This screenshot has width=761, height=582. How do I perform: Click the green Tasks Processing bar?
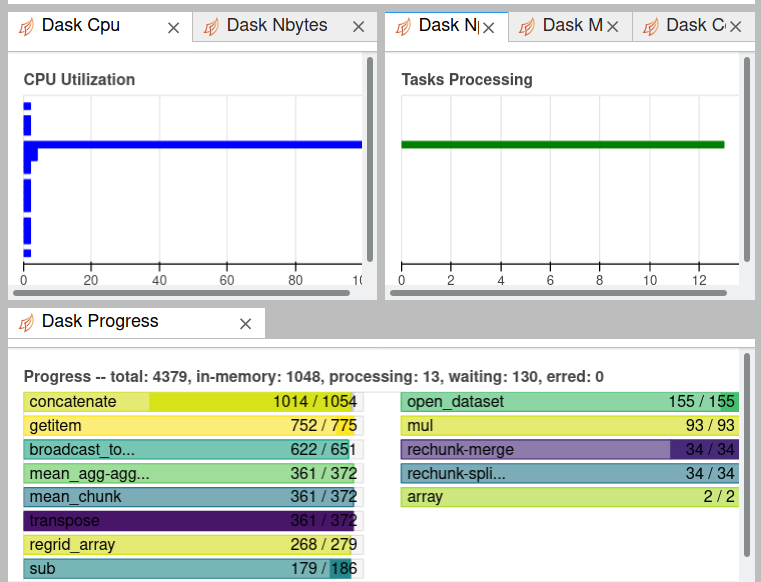(x=563, y=145)
